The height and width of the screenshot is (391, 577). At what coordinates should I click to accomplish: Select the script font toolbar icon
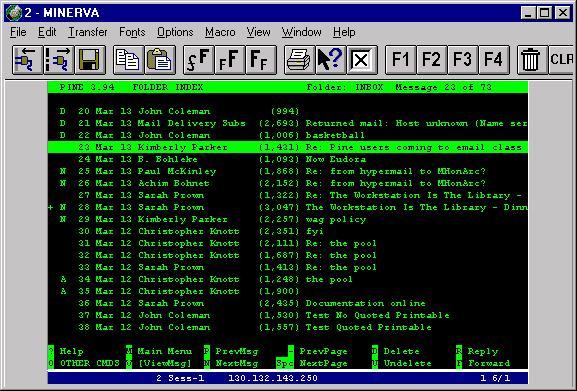pyautogui.click(x=198, y=60)
